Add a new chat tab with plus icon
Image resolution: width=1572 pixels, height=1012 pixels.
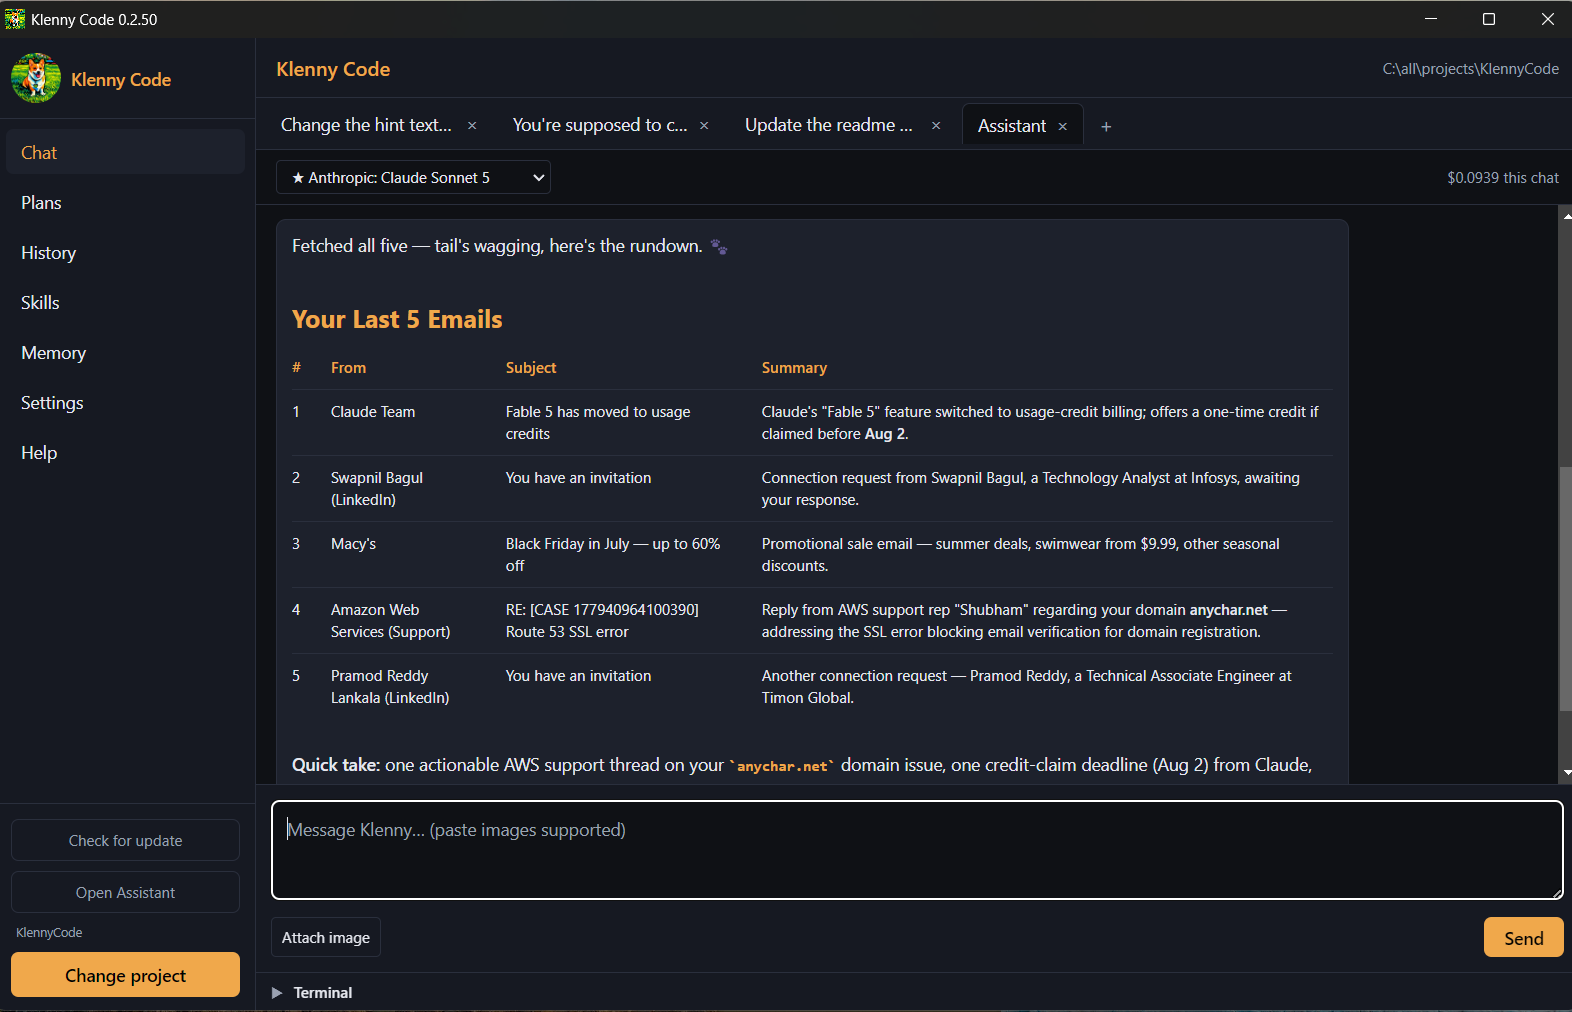[x=1106, y=127]
